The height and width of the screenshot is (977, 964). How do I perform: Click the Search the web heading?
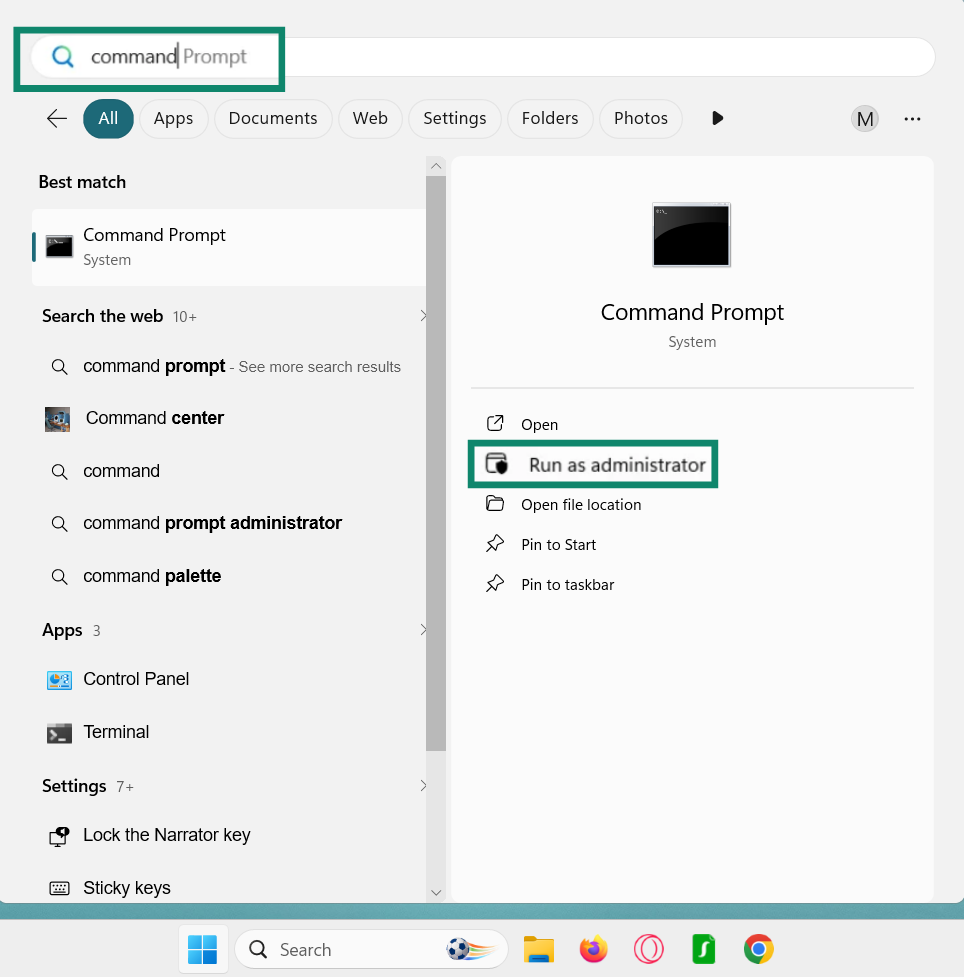(x=103, y=316)
